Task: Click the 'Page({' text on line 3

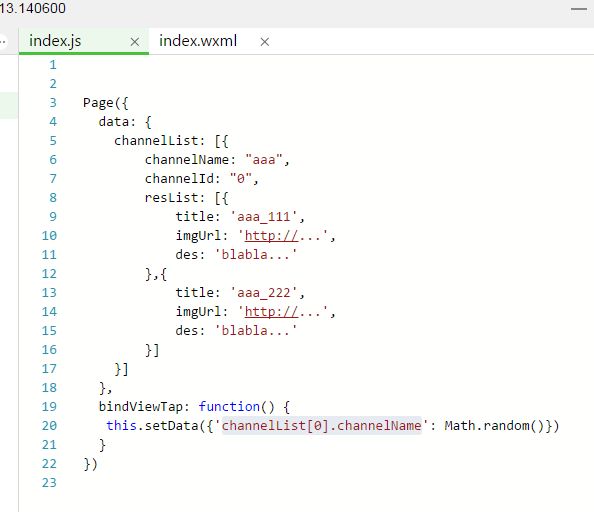Action: tap(106, 103)
